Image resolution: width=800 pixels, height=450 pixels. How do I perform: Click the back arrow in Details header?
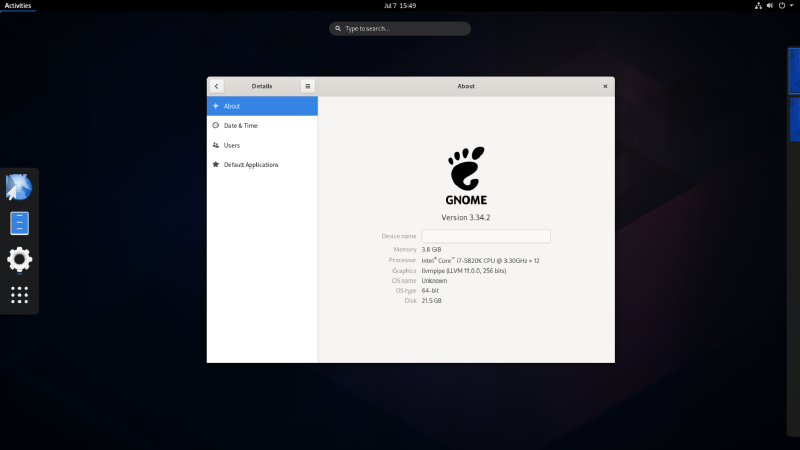(217, 86)
